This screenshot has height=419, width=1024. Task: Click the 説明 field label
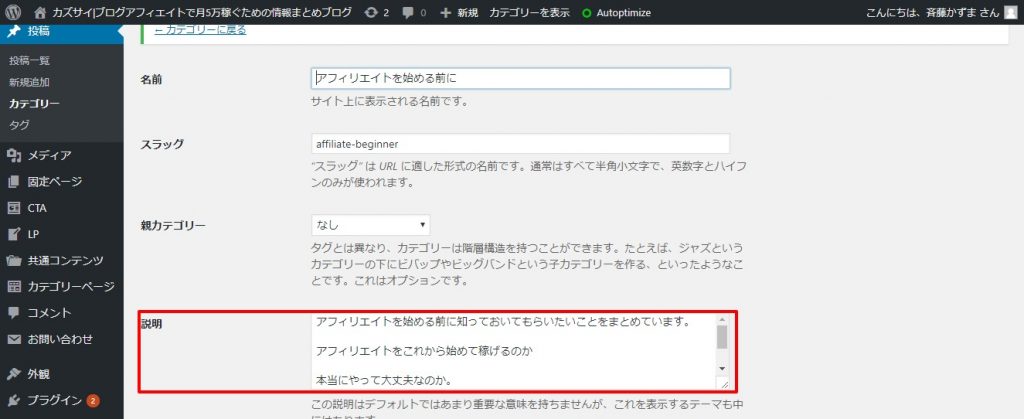point(152,323)
